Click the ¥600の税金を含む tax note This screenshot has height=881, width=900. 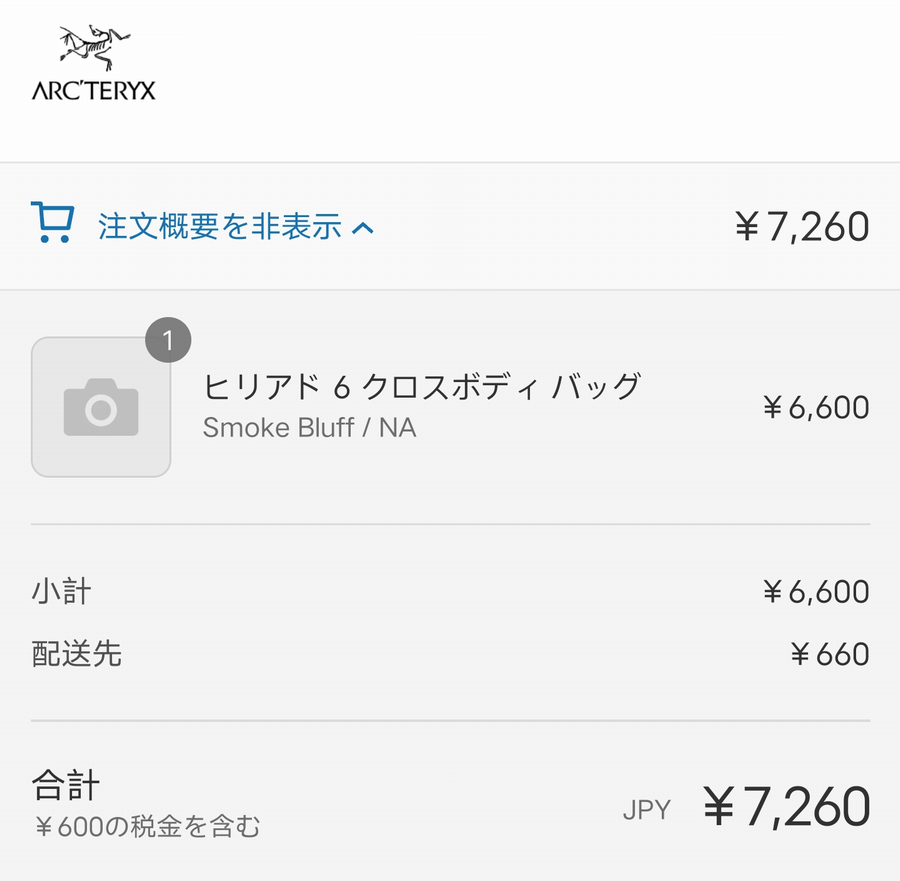pyautogui.click(x=146, y=827)
